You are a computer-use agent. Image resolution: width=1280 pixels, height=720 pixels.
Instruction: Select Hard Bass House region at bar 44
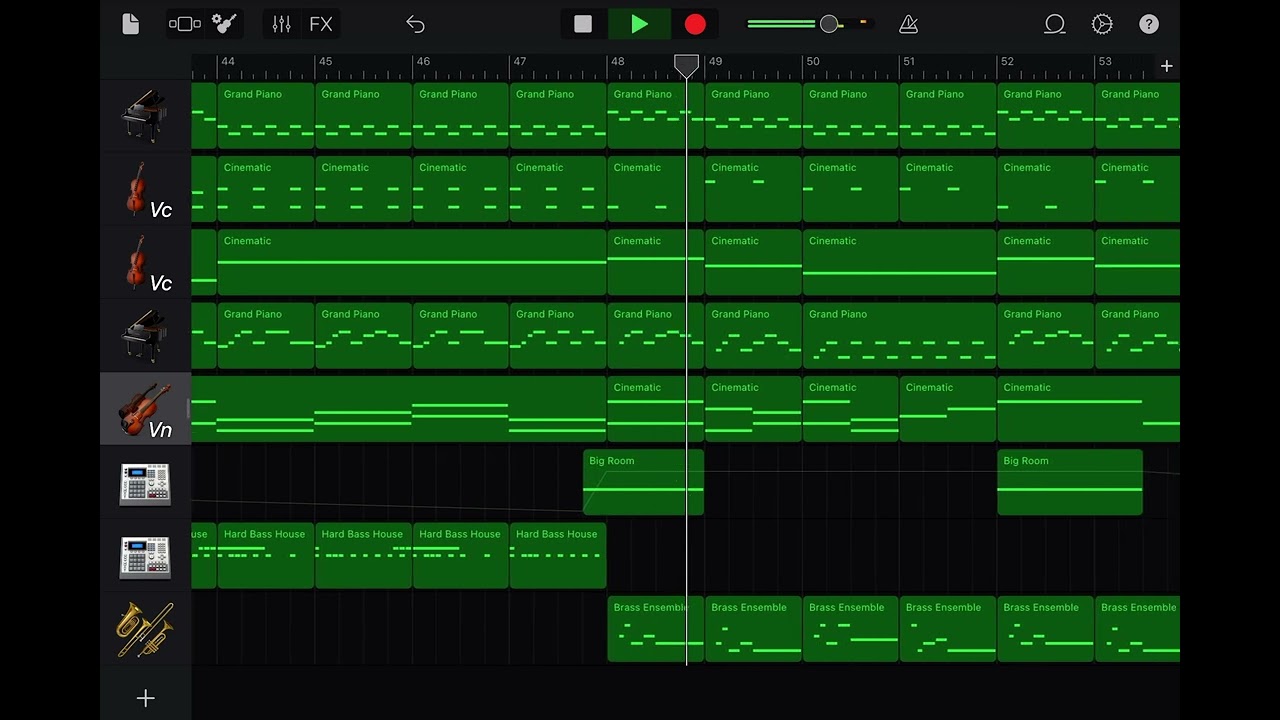point(266,556)
